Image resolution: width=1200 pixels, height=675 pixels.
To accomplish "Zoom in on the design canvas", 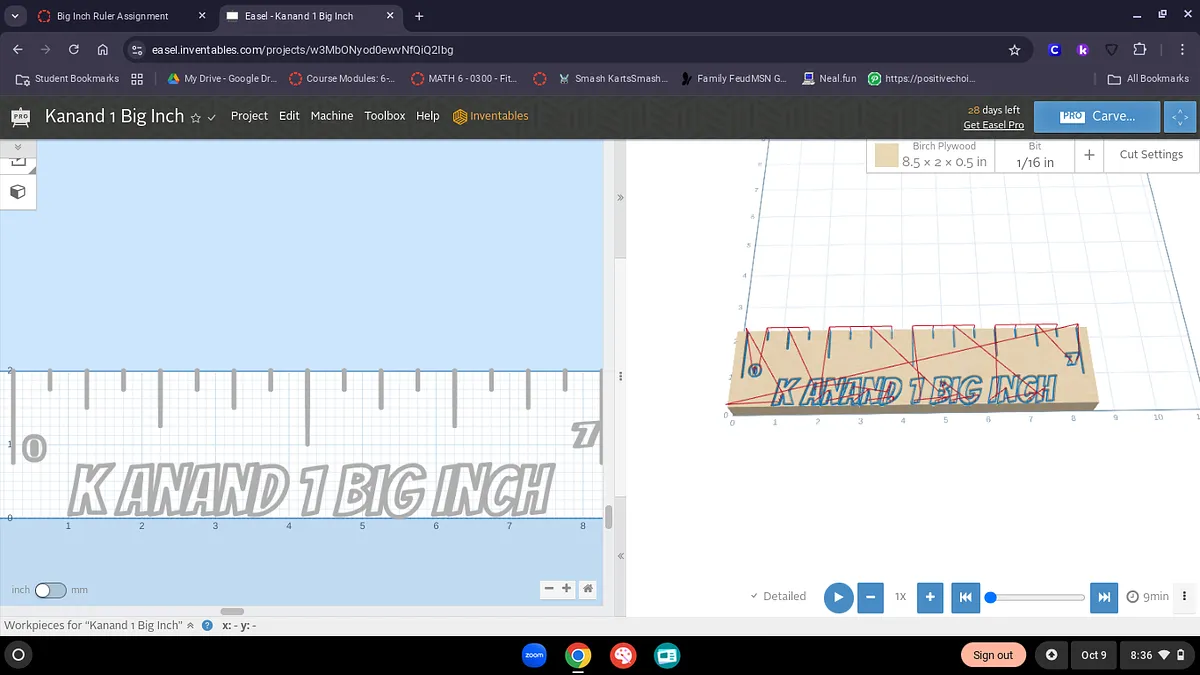I will tap(567, 589).
